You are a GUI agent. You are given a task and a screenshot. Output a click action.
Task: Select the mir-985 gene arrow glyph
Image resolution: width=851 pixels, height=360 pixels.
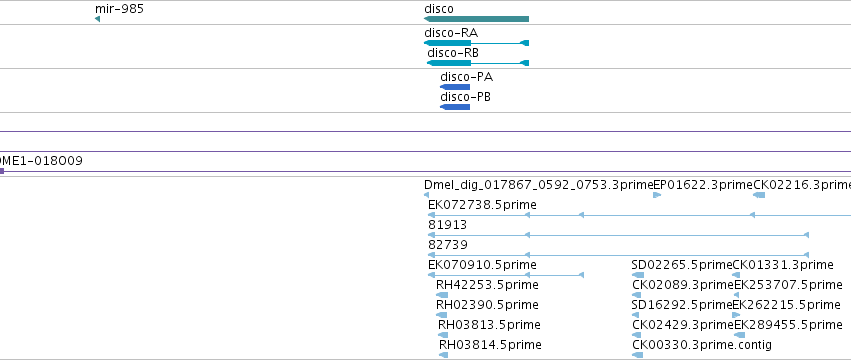point(97,19)
